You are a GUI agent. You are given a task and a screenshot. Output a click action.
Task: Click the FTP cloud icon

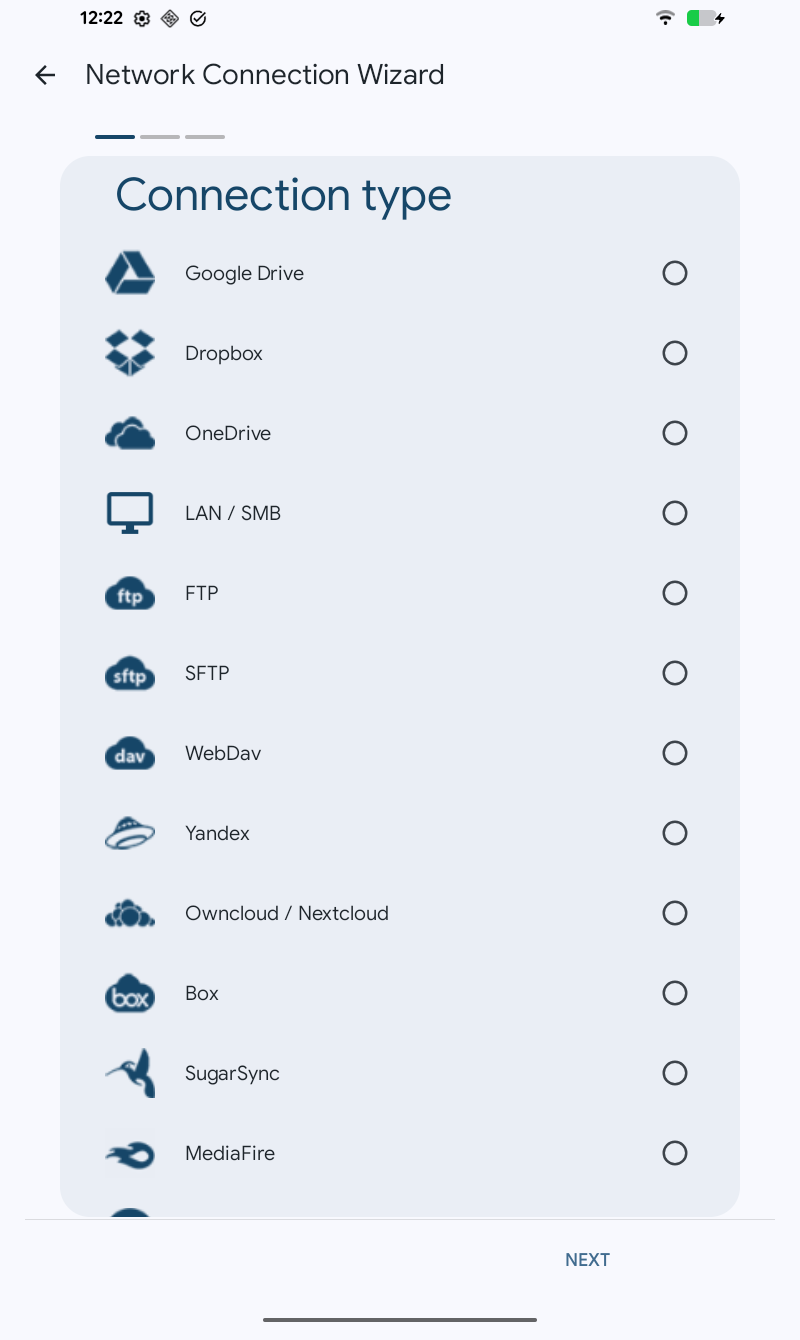[130, 593]
